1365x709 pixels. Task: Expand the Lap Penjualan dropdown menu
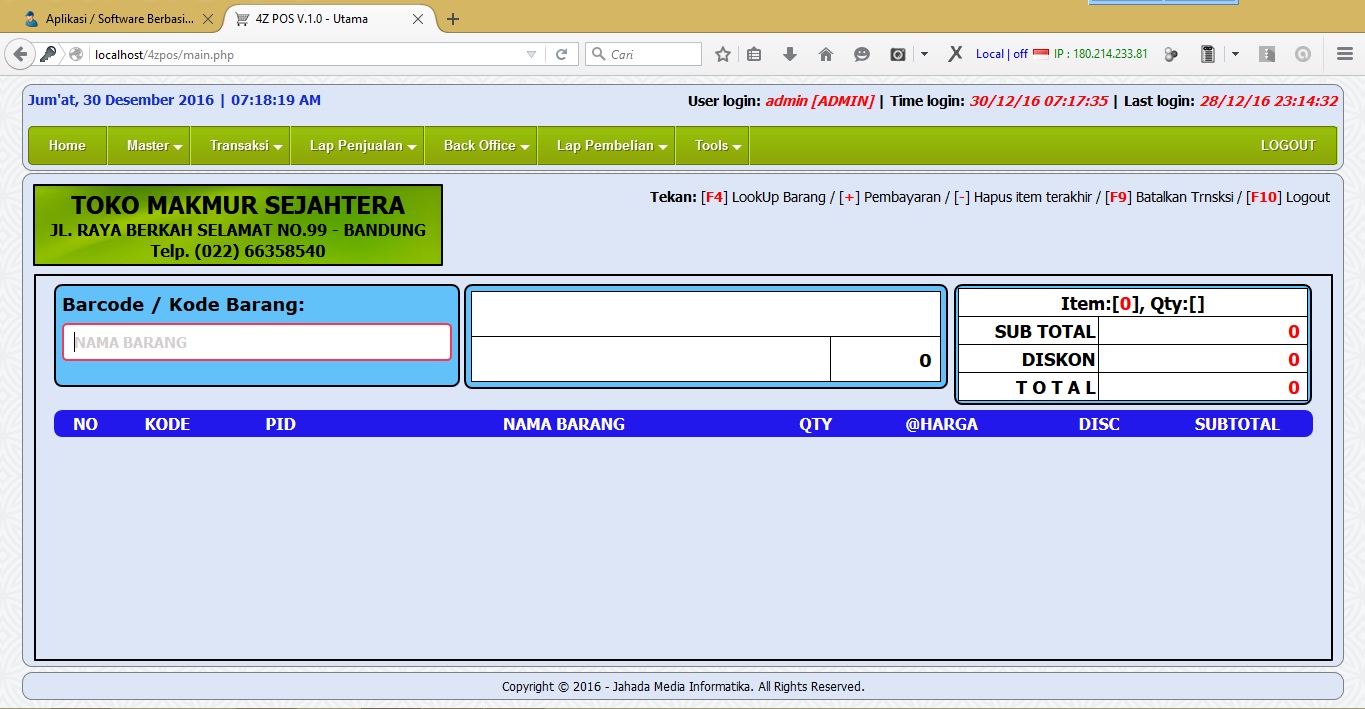click(x=357, y=146)
